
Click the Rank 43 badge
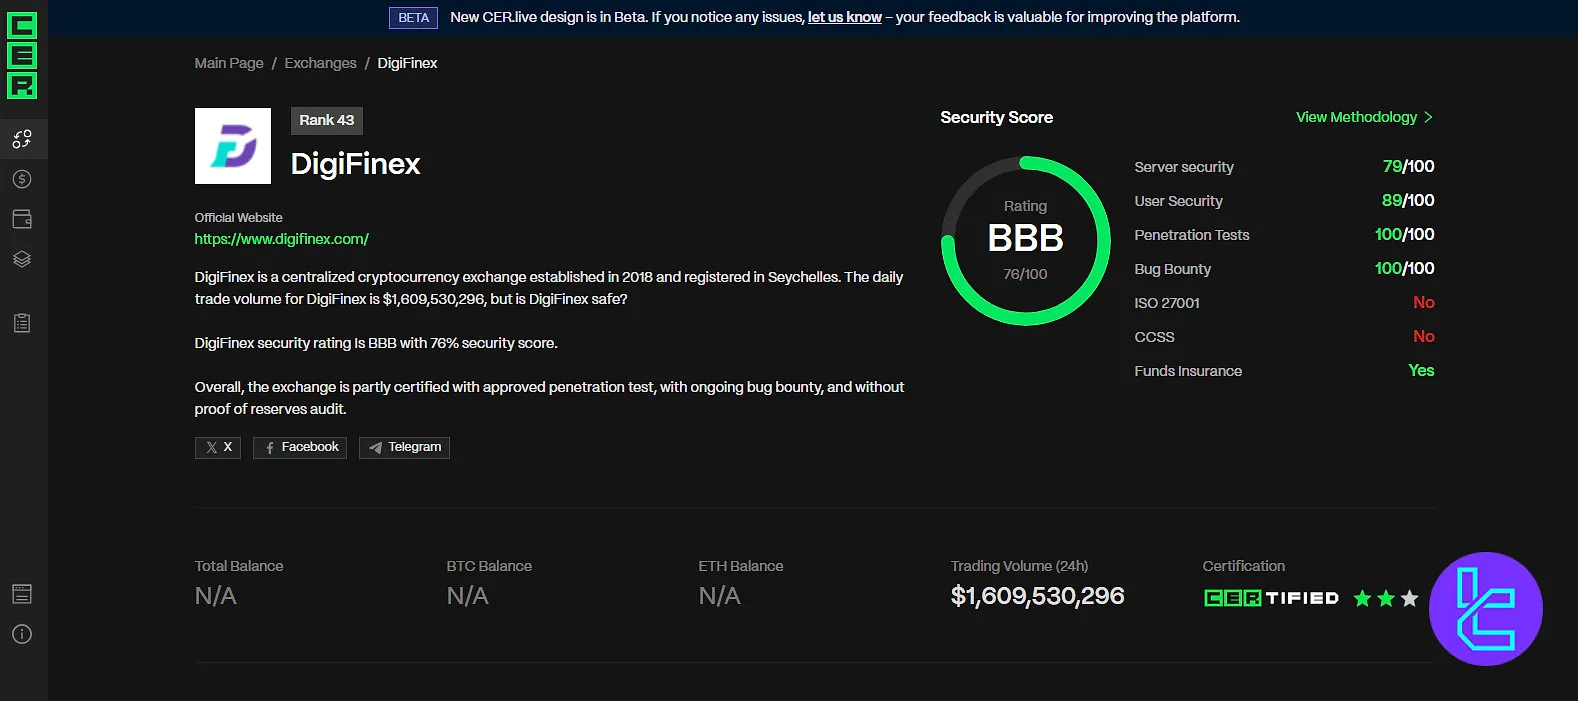[327, 120]
